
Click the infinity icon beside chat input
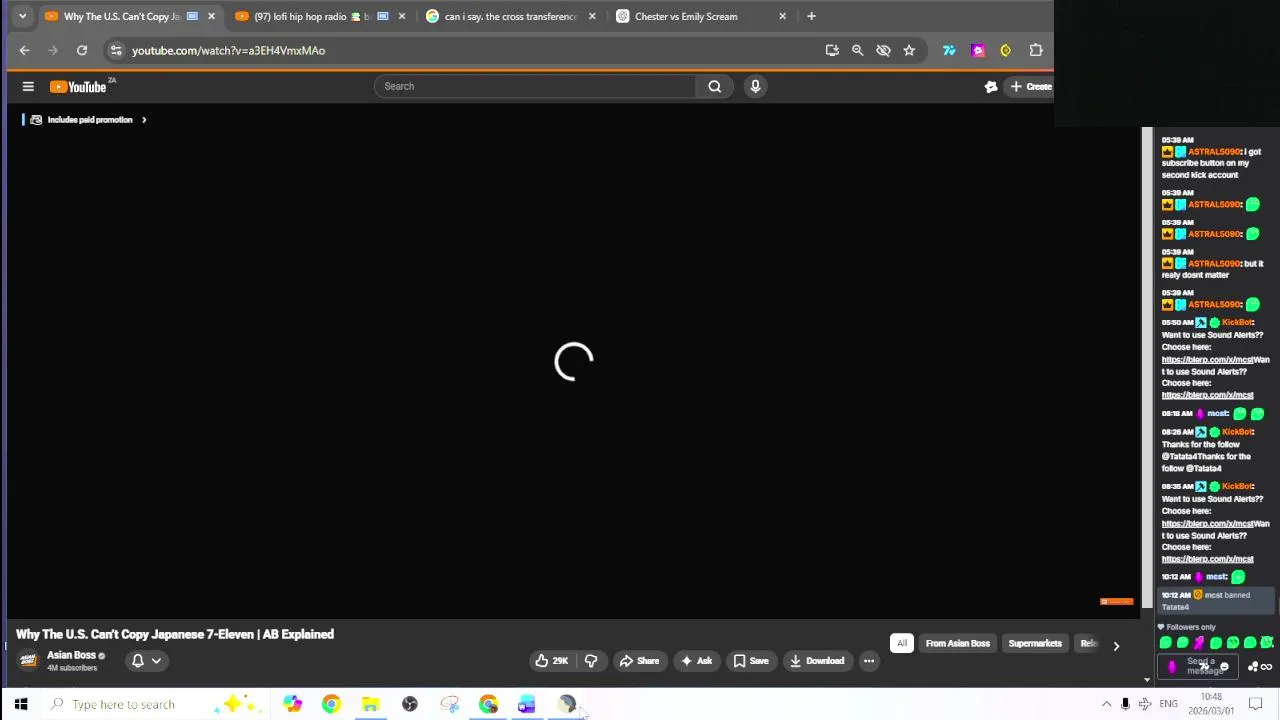coord(1266,667)
